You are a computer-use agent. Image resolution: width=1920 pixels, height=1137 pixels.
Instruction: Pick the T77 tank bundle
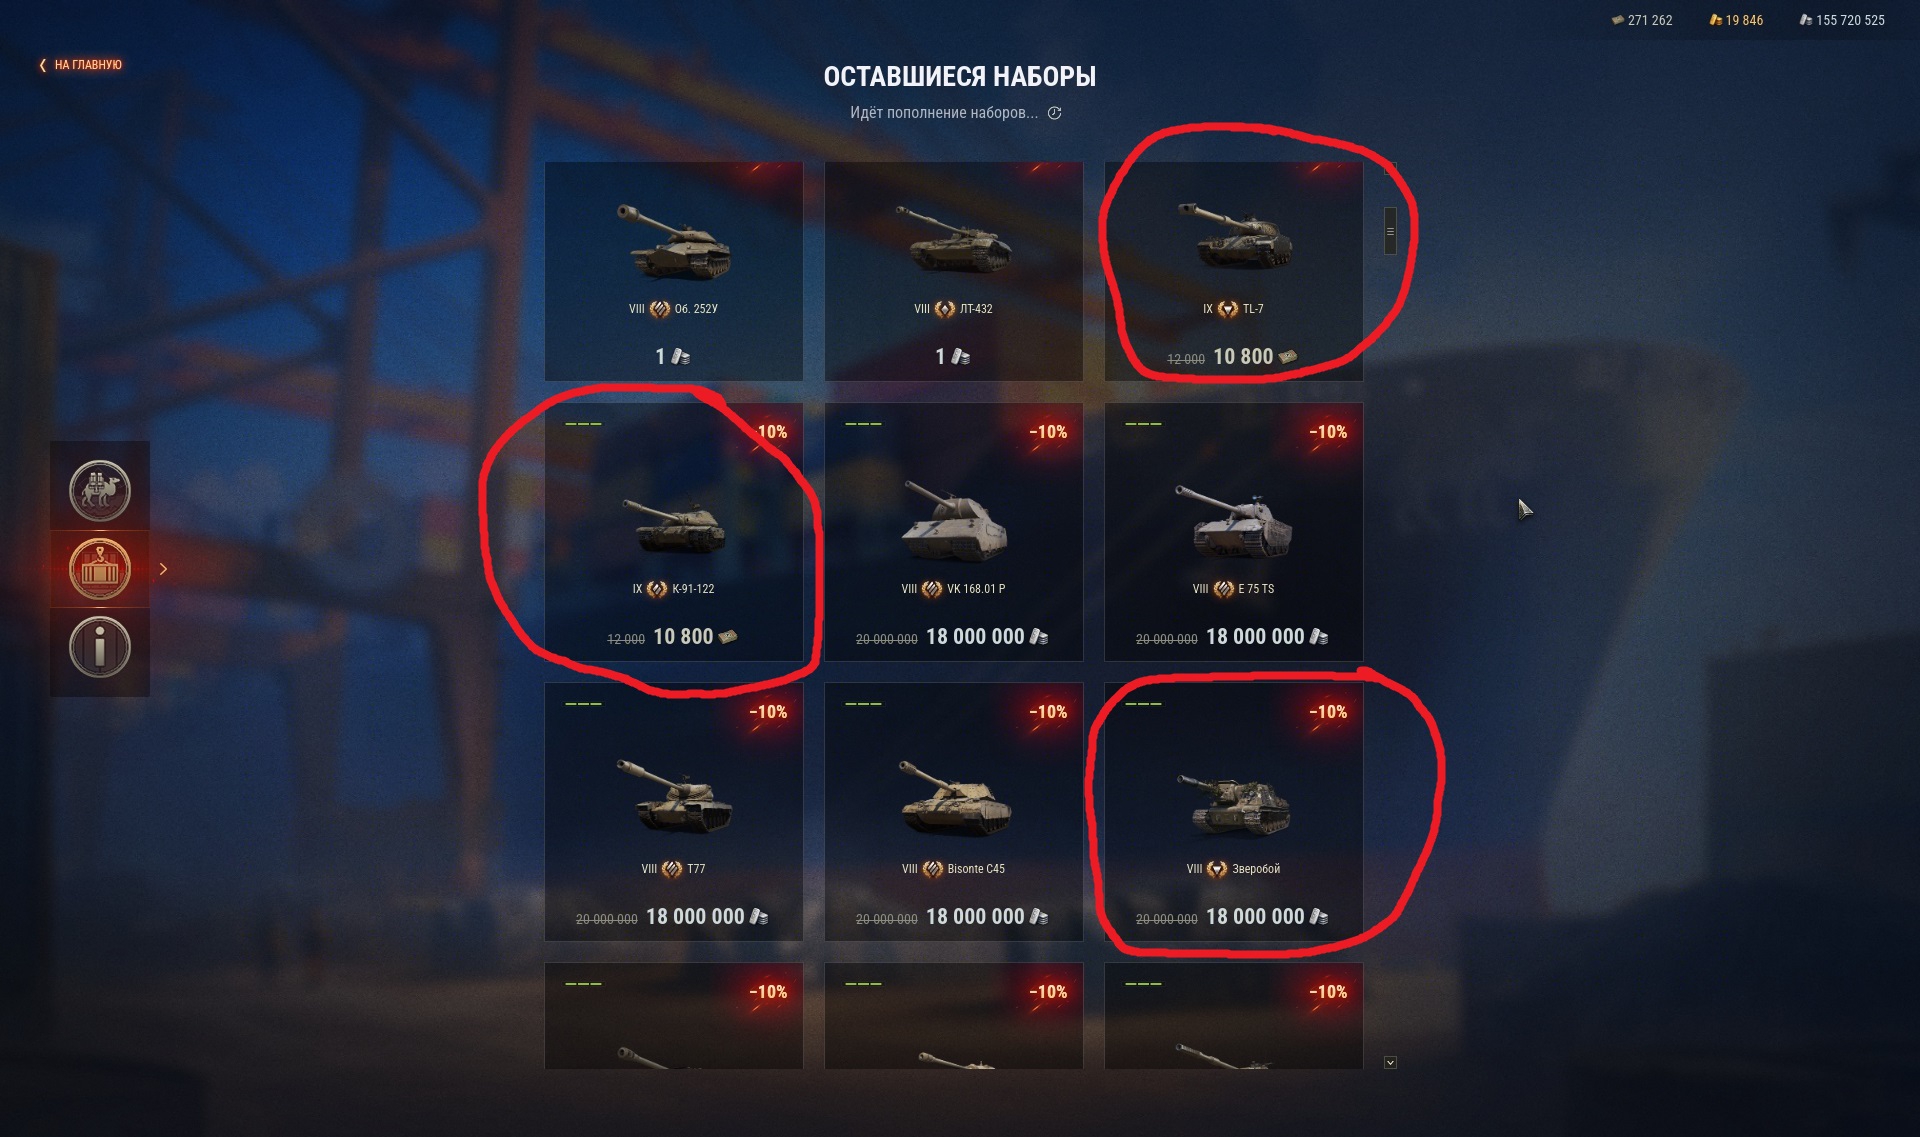pyautogui.click(x=674, y=812)
